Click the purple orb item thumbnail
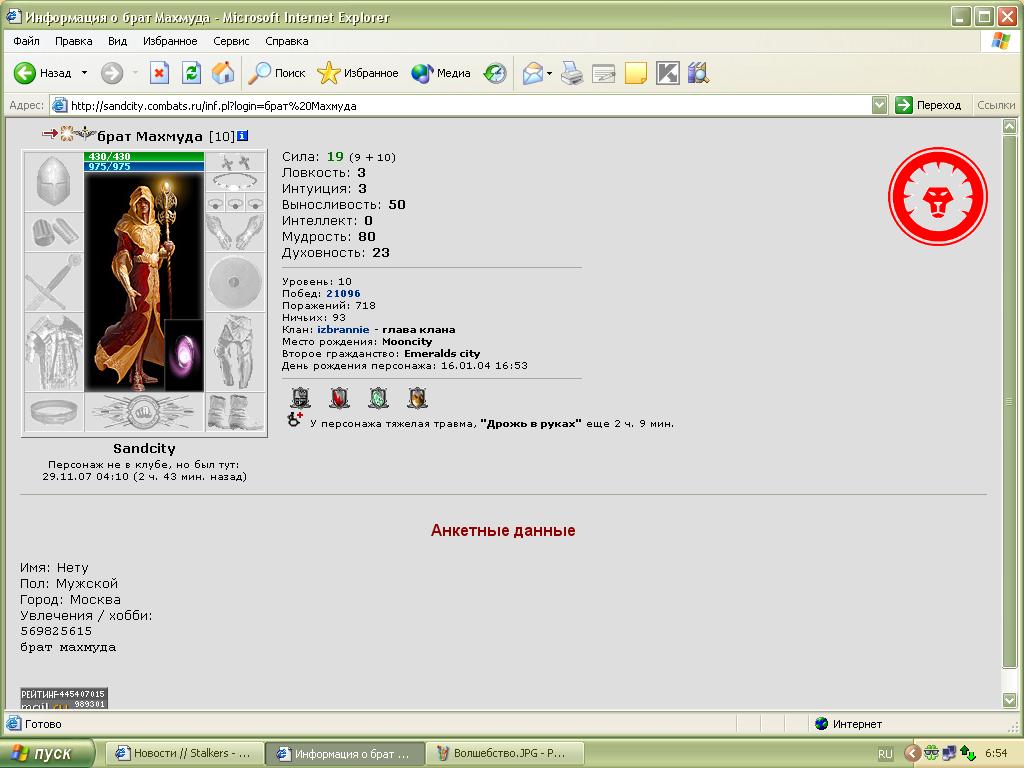Screen dimensions: 1024x768 [x=184, y=355]
